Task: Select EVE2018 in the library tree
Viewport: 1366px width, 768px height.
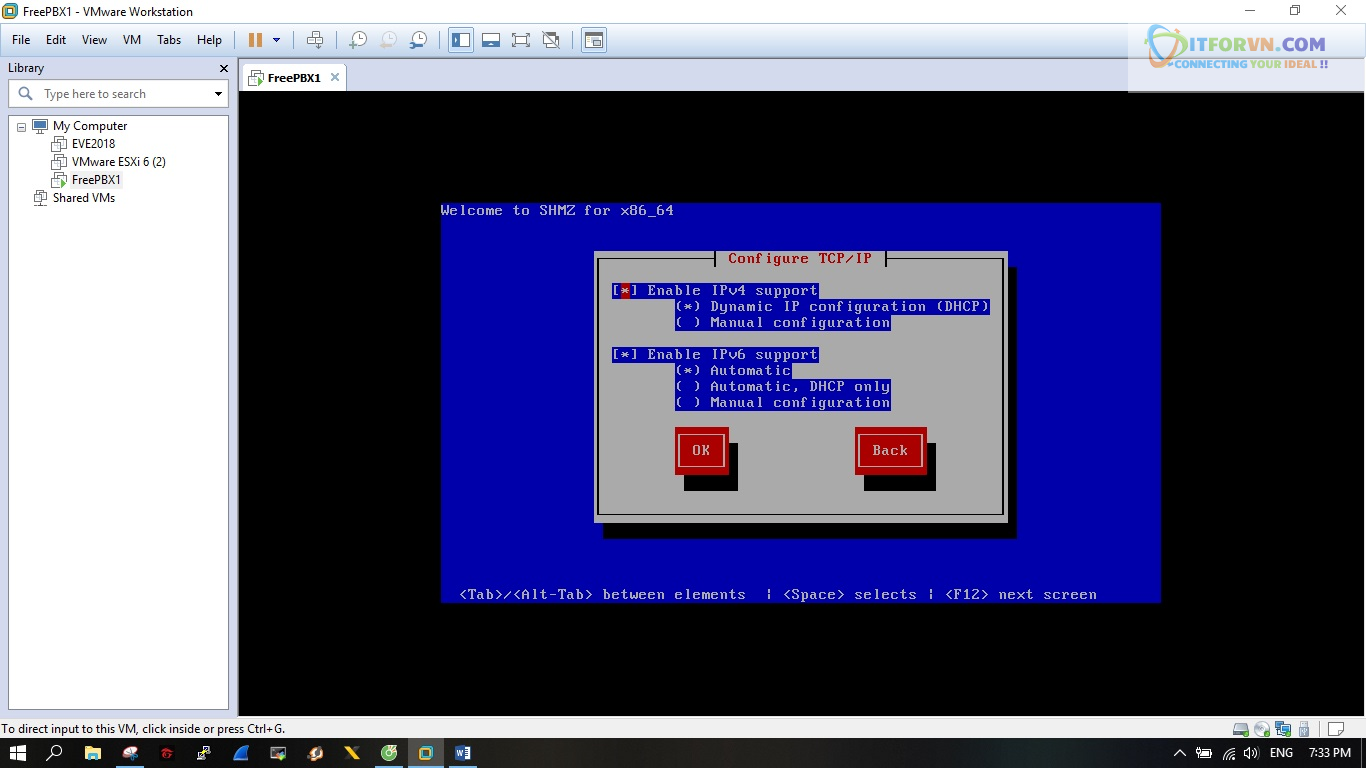Action: [93, 144]
